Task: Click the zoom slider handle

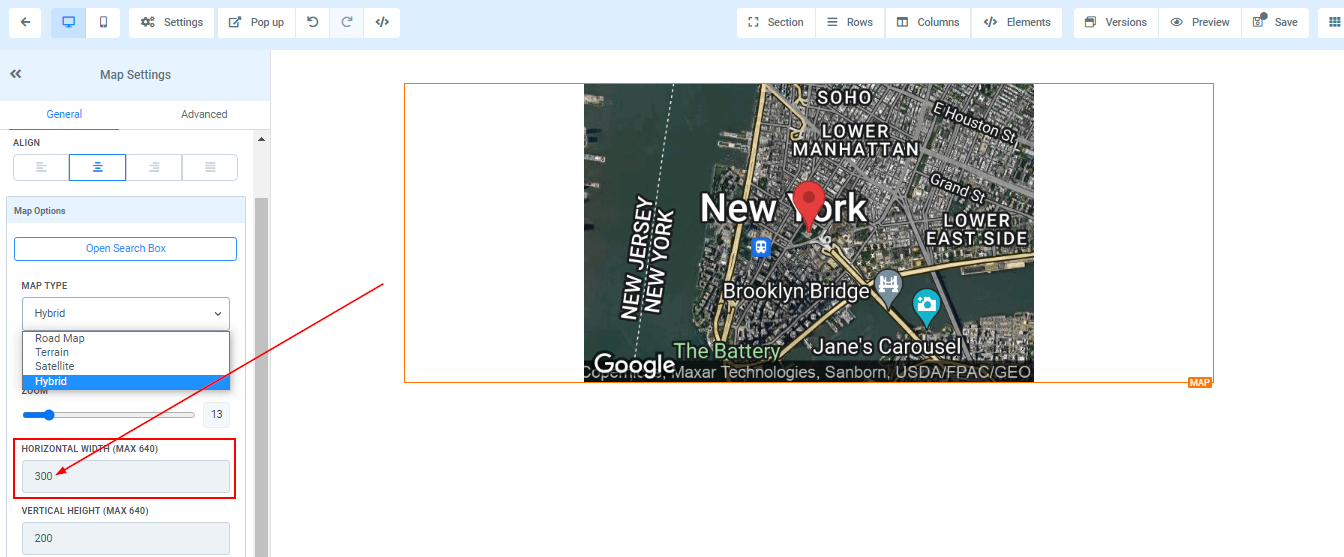Action: 48,414
